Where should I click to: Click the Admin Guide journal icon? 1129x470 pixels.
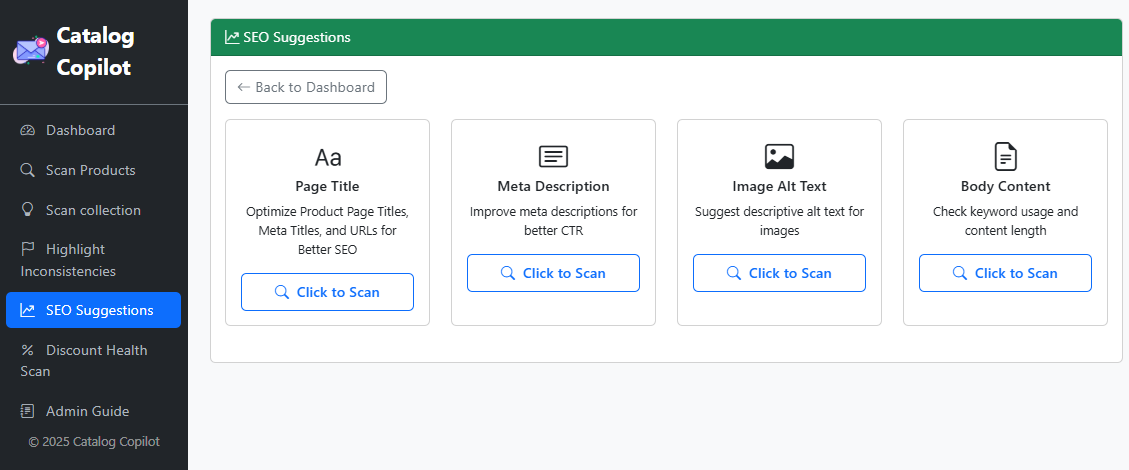point(28,411)
